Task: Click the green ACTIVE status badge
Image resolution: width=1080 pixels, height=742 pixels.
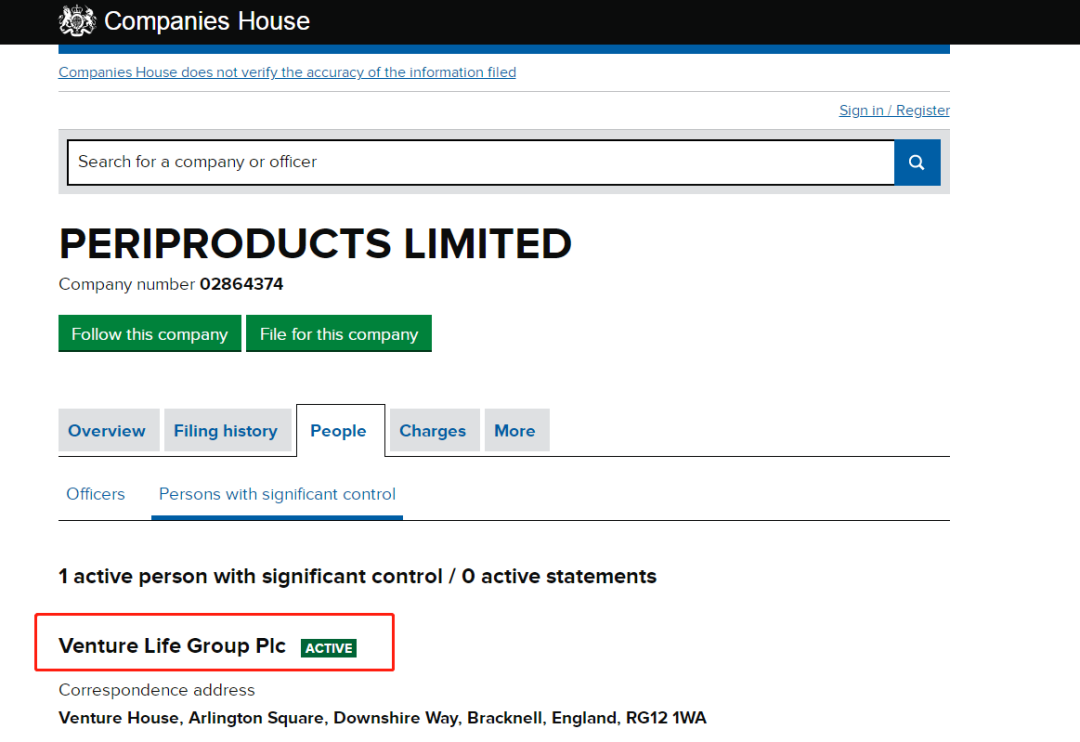Action: 329,648
